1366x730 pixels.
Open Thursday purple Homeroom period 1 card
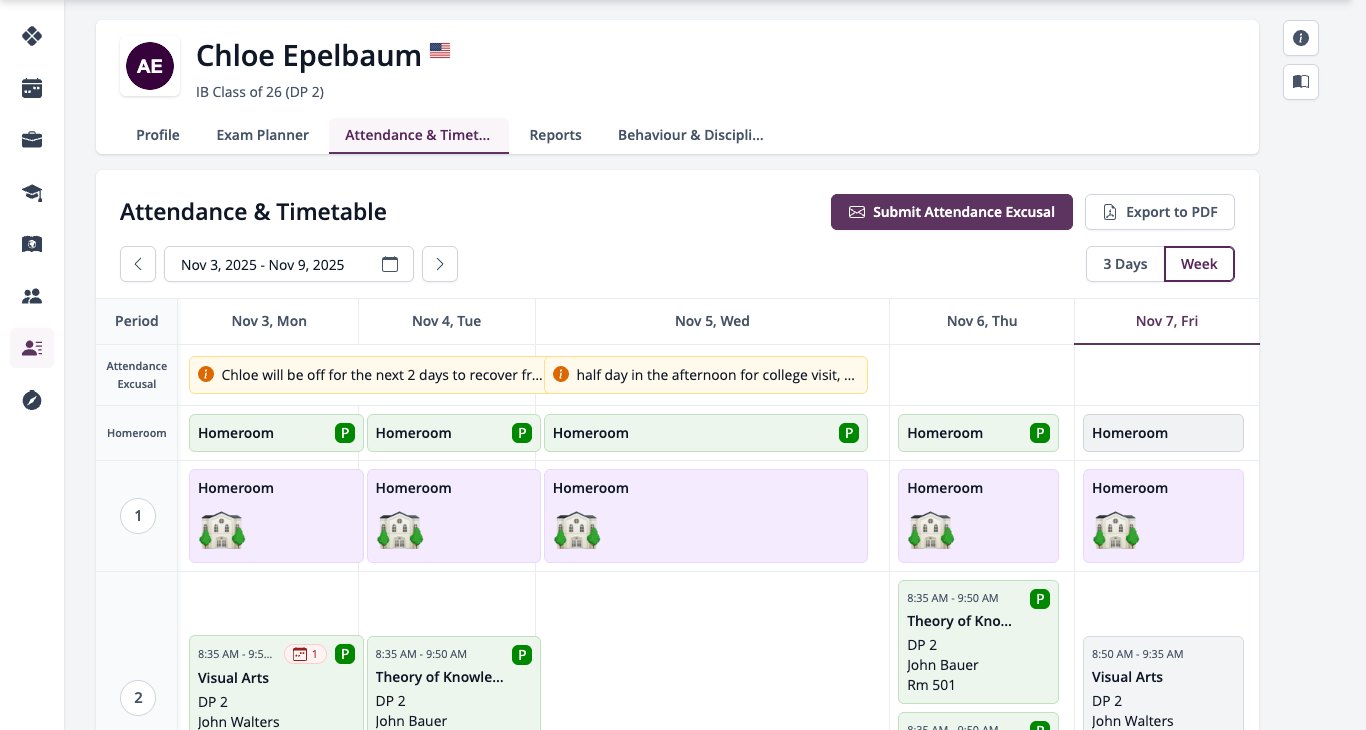point(978,516)
